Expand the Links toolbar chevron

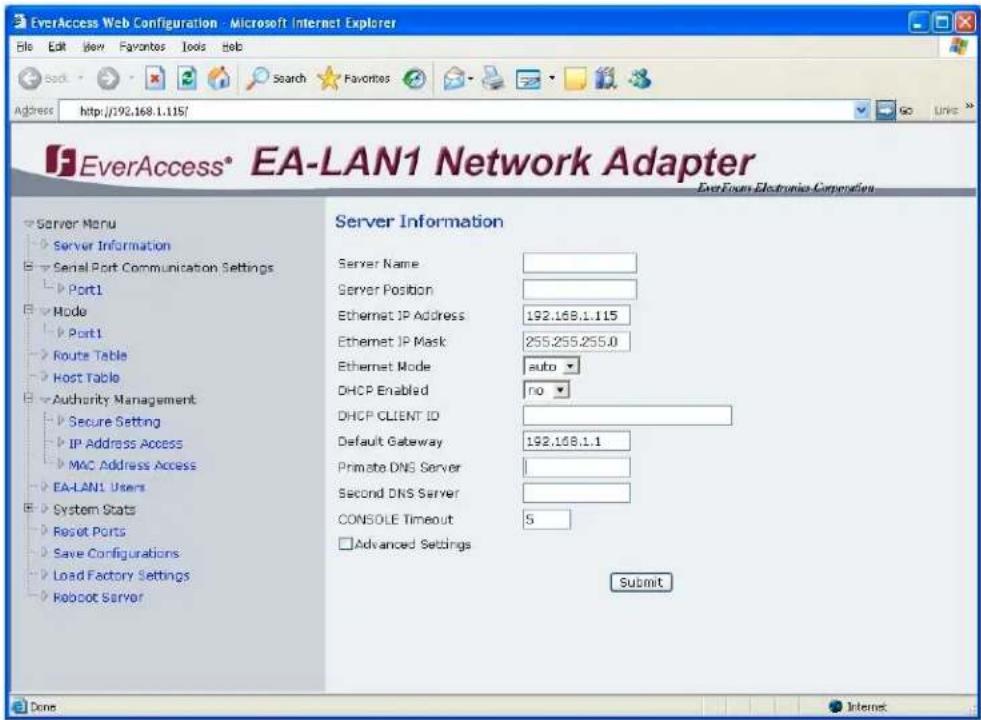(x=969, y=106)
